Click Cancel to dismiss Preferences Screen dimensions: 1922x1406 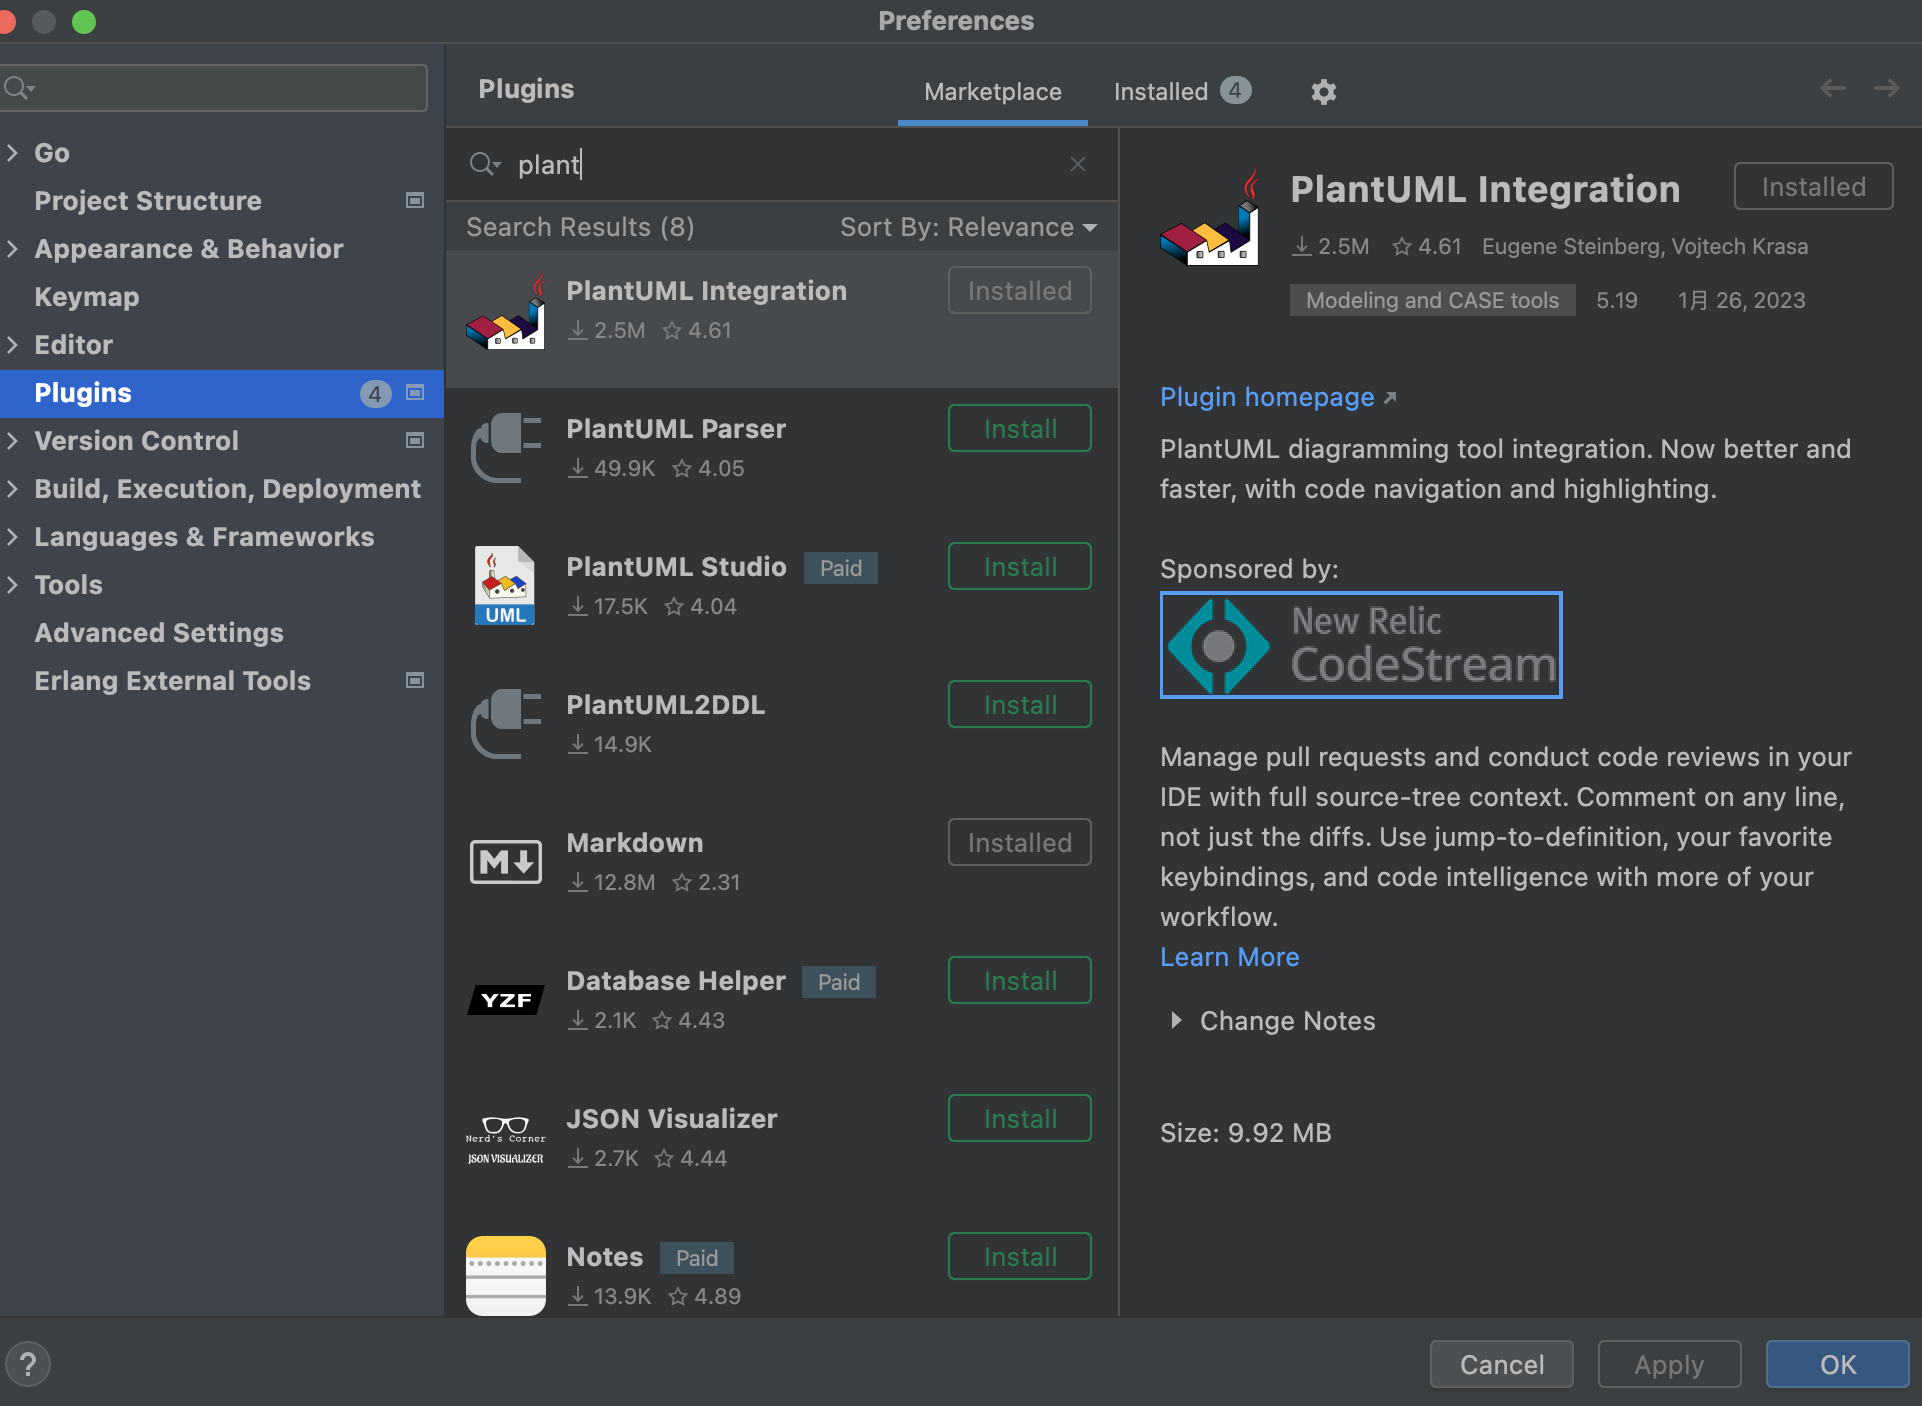coord(1501,1364)
